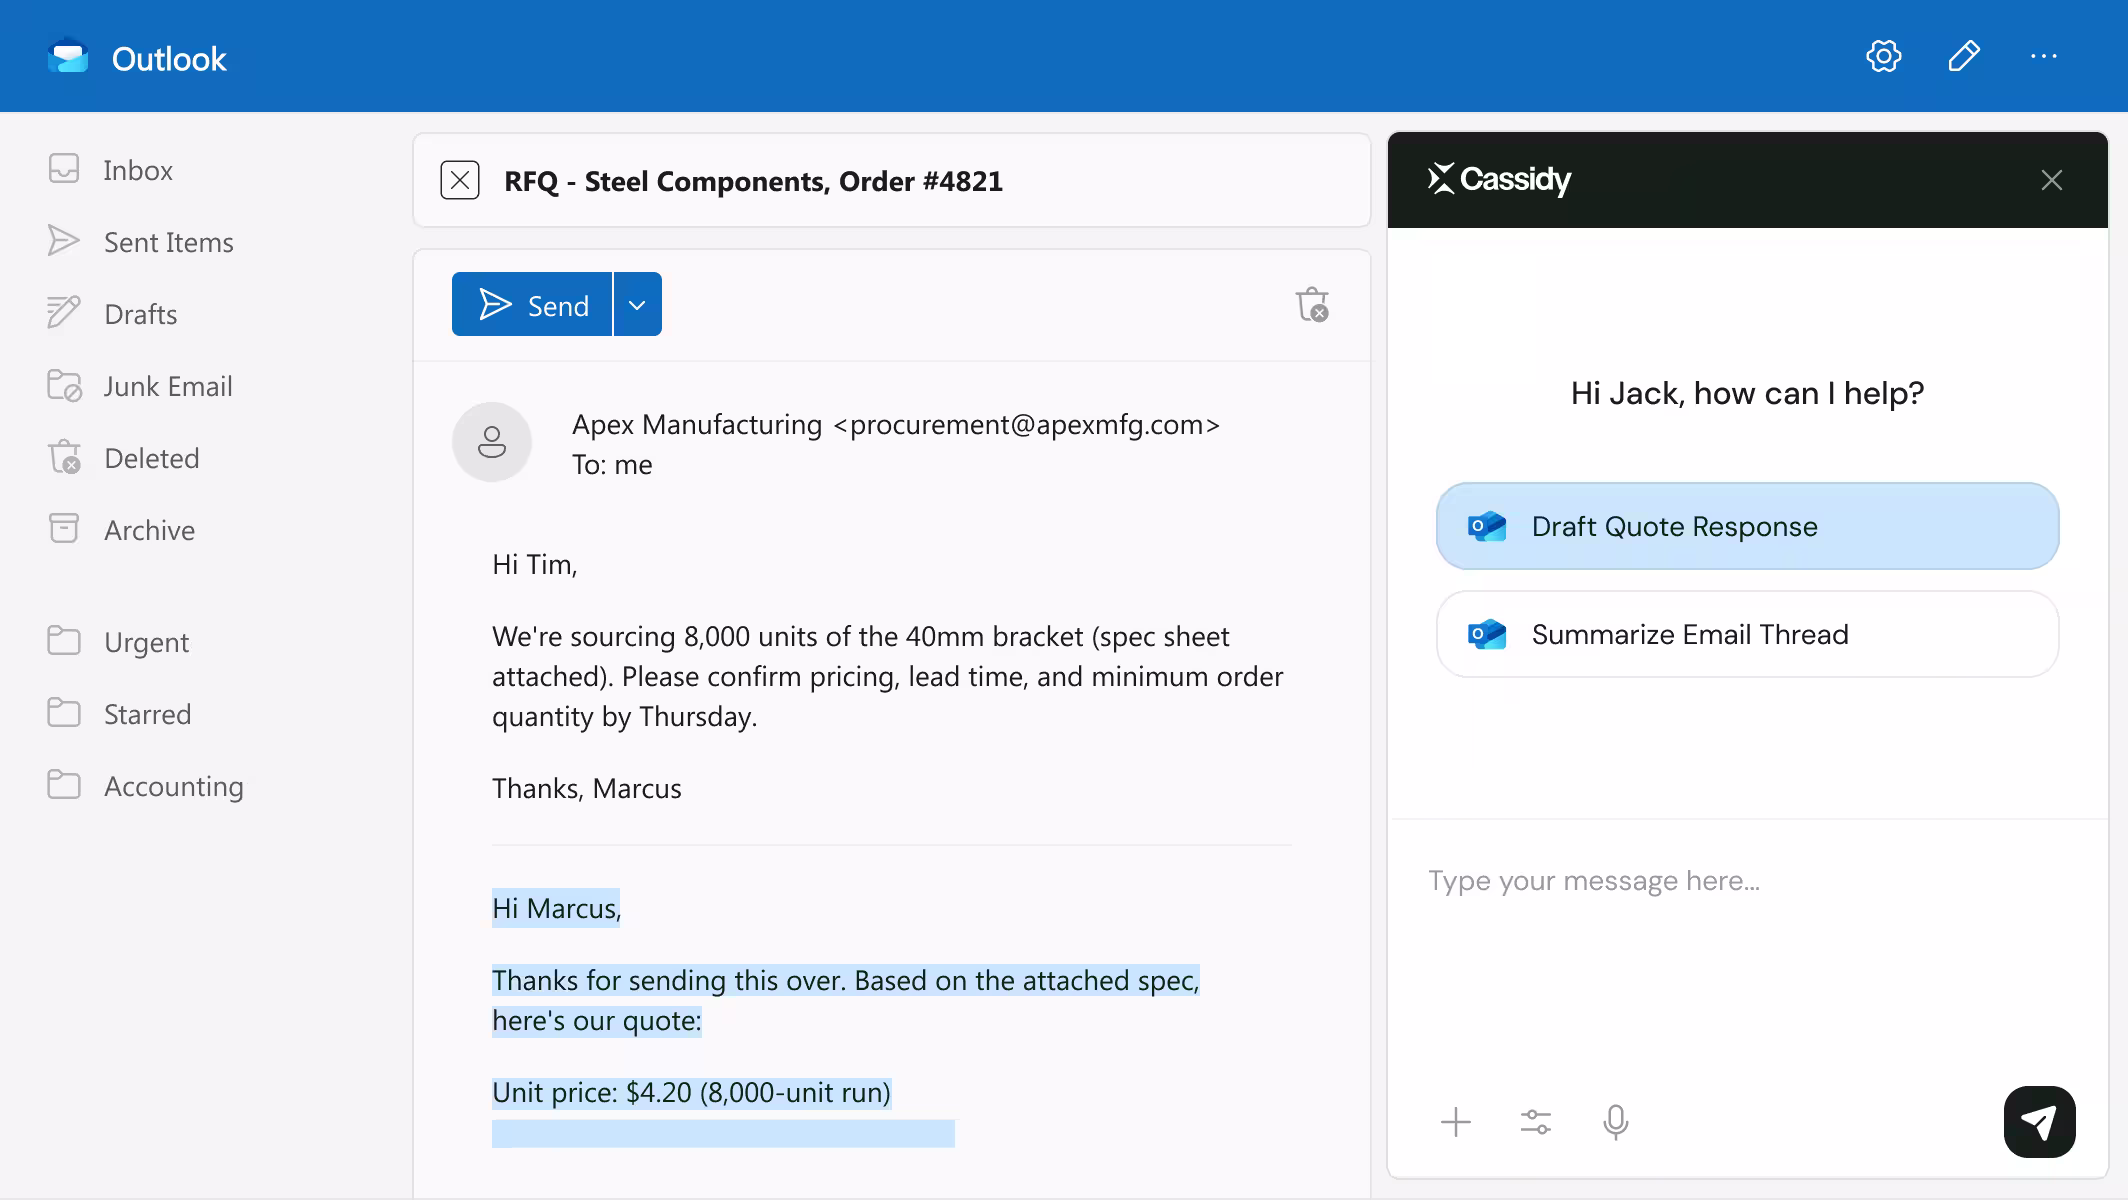
Task: Open Cassidy chat settings sliders icon
Action: (x=1536, y=1122)
